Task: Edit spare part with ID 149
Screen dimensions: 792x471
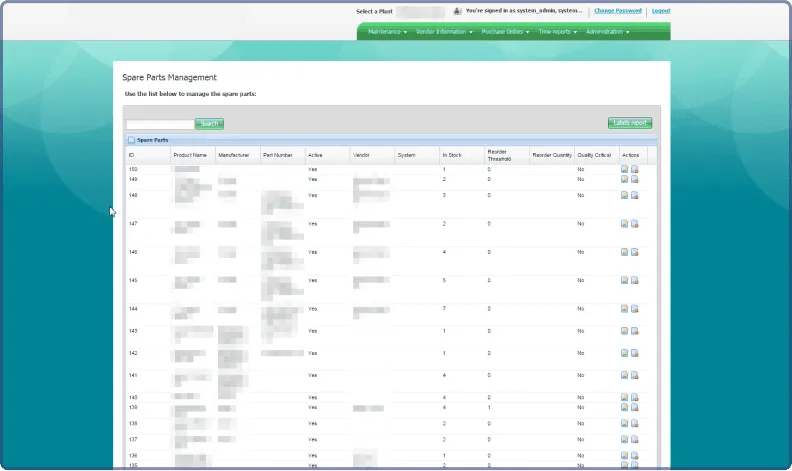Action: (x=624, y=179)
